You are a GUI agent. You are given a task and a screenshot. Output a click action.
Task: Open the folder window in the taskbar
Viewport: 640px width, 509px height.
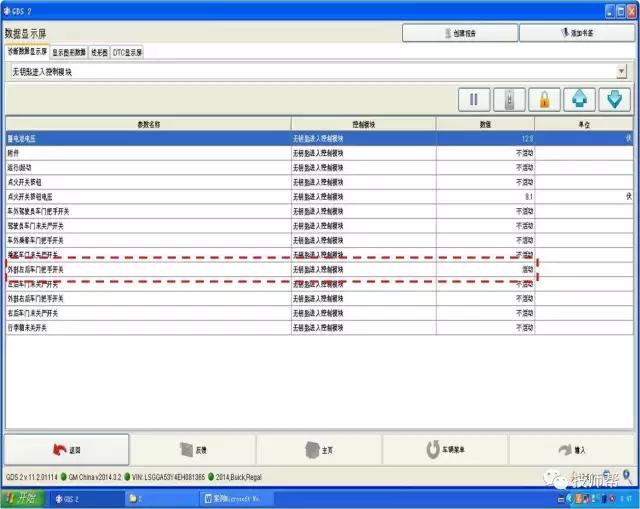(162, 499)
